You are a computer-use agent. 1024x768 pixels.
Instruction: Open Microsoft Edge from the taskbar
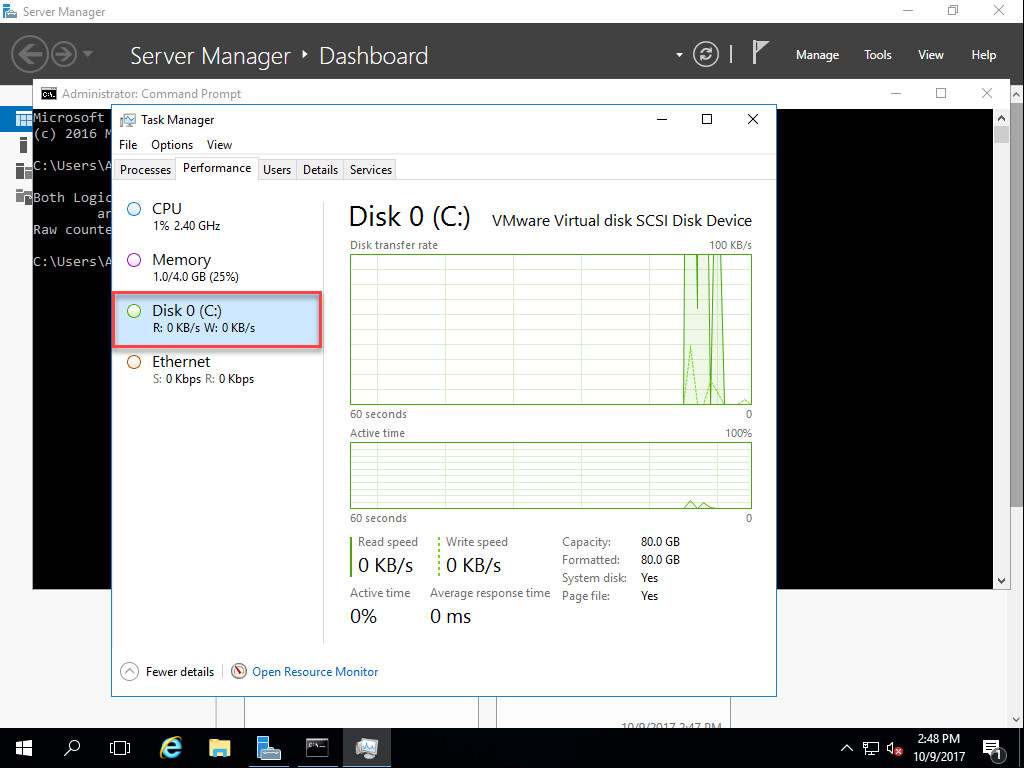point(170,747)
